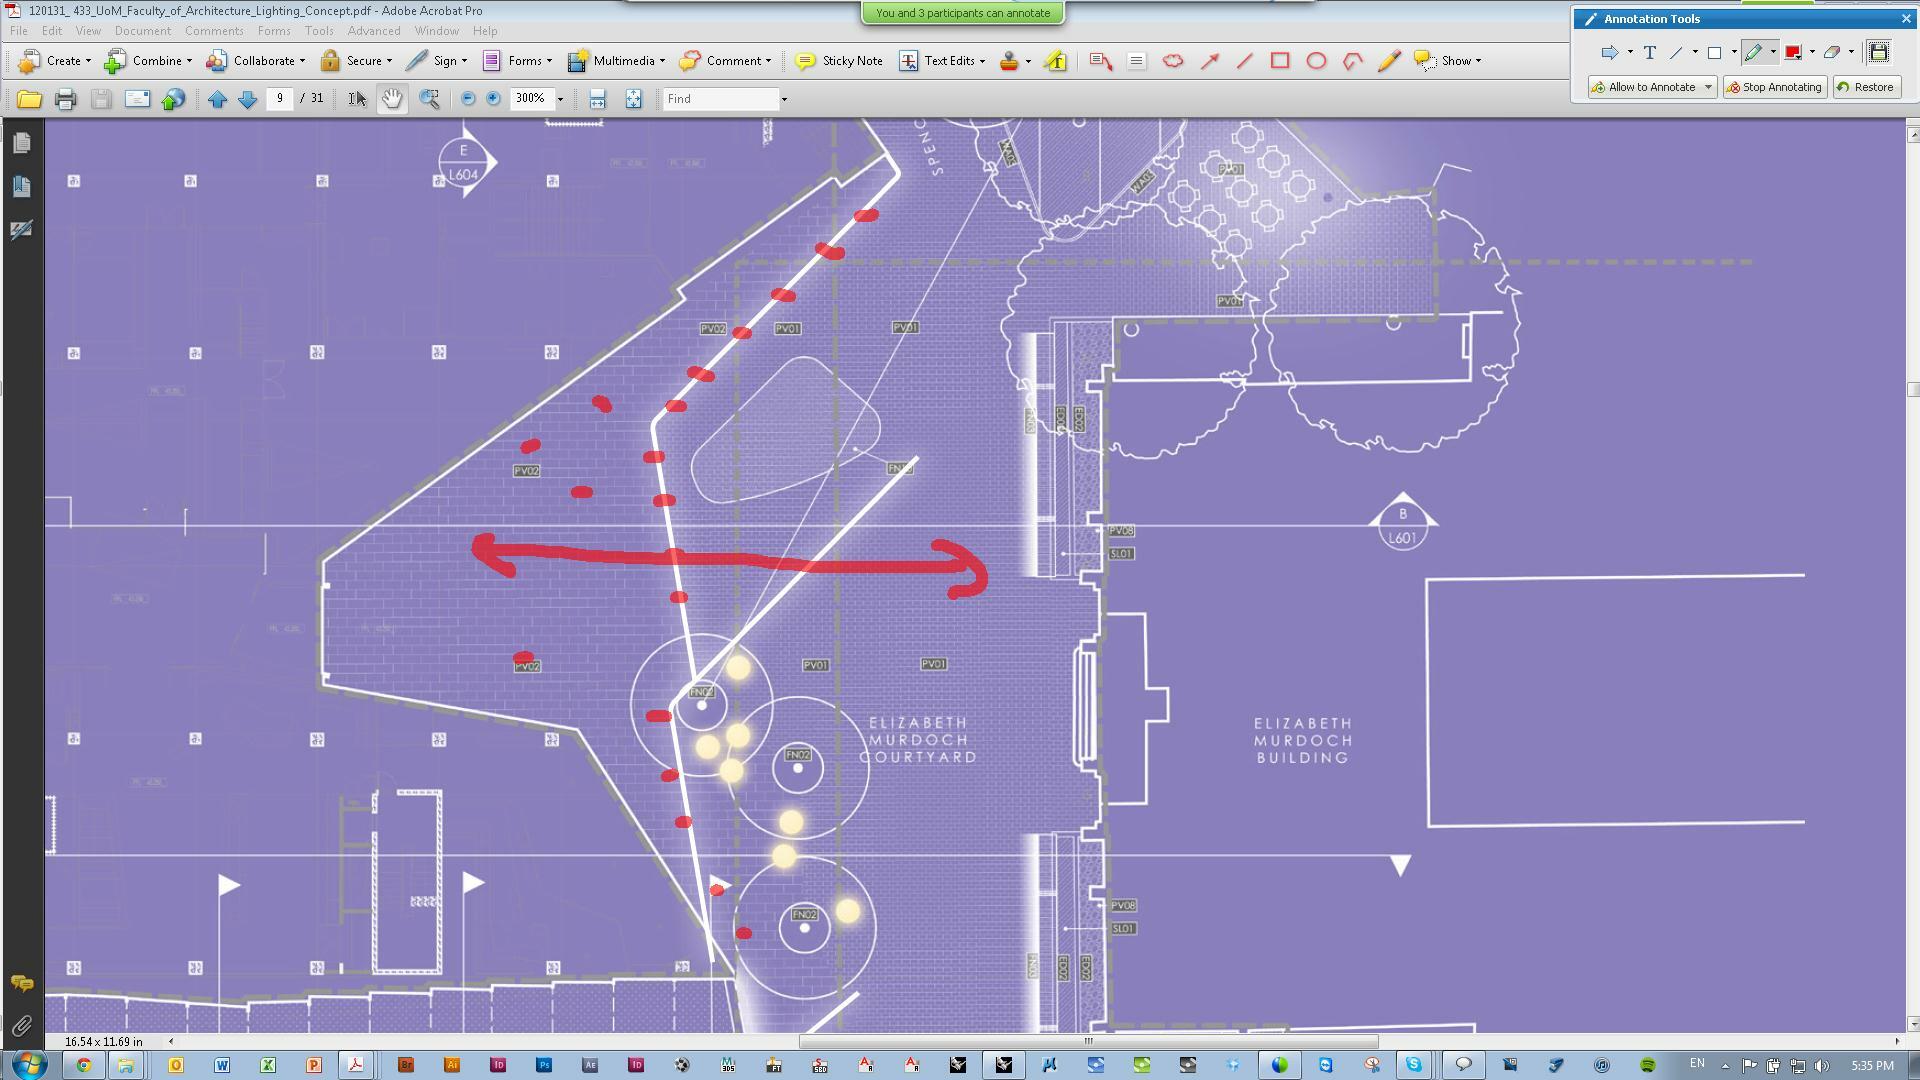This screenshot has height=1080, width=1920.
Task: Pick the red annotation color swatch
Action: pyautogui.click(x=1792, y=52)
